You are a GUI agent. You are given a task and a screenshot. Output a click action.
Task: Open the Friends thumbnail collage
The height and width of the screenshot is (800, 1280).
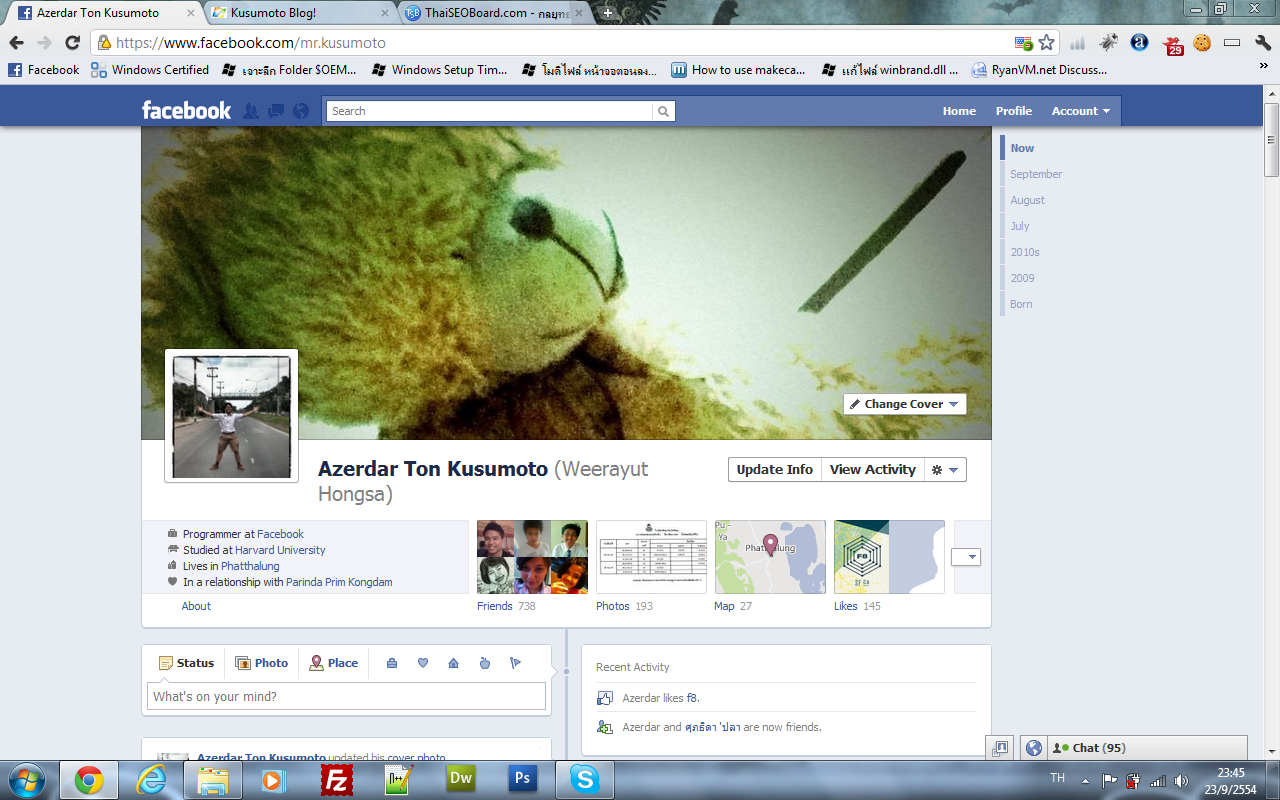point(532,557)
